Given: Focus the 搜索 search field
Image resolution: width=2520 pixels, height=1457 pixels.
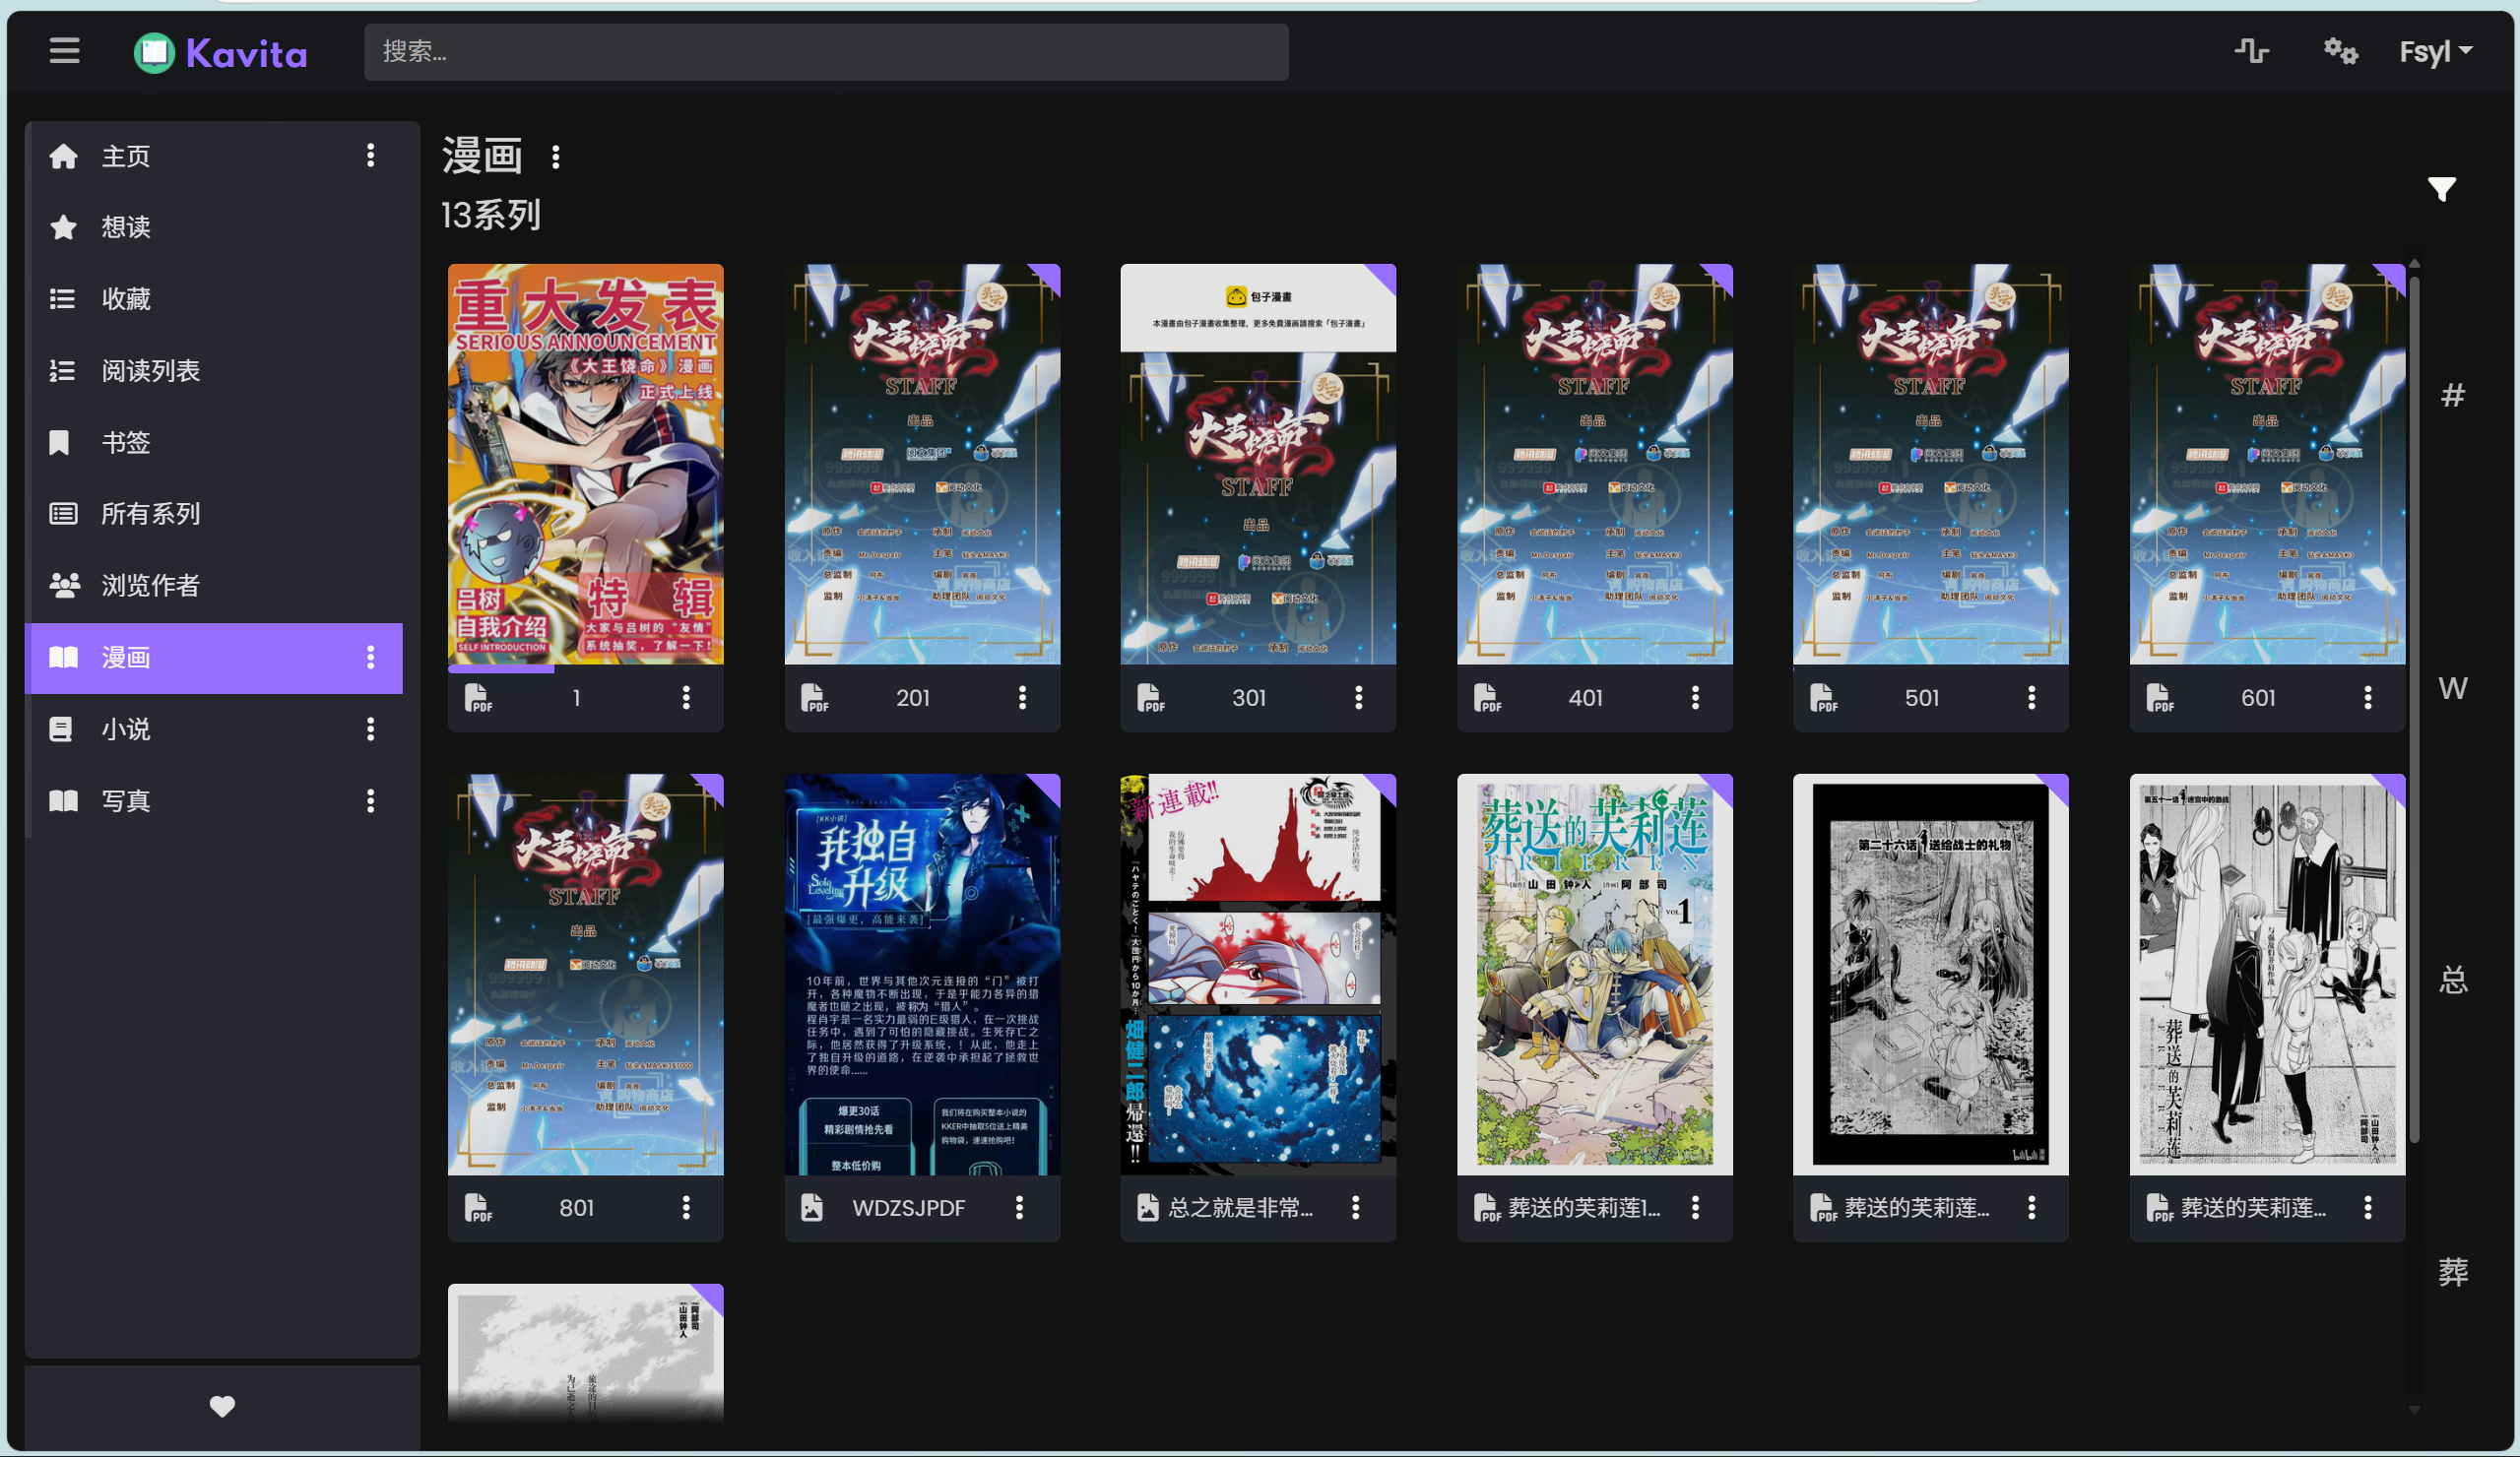Looking at the screenshot, I should point(826,52).
